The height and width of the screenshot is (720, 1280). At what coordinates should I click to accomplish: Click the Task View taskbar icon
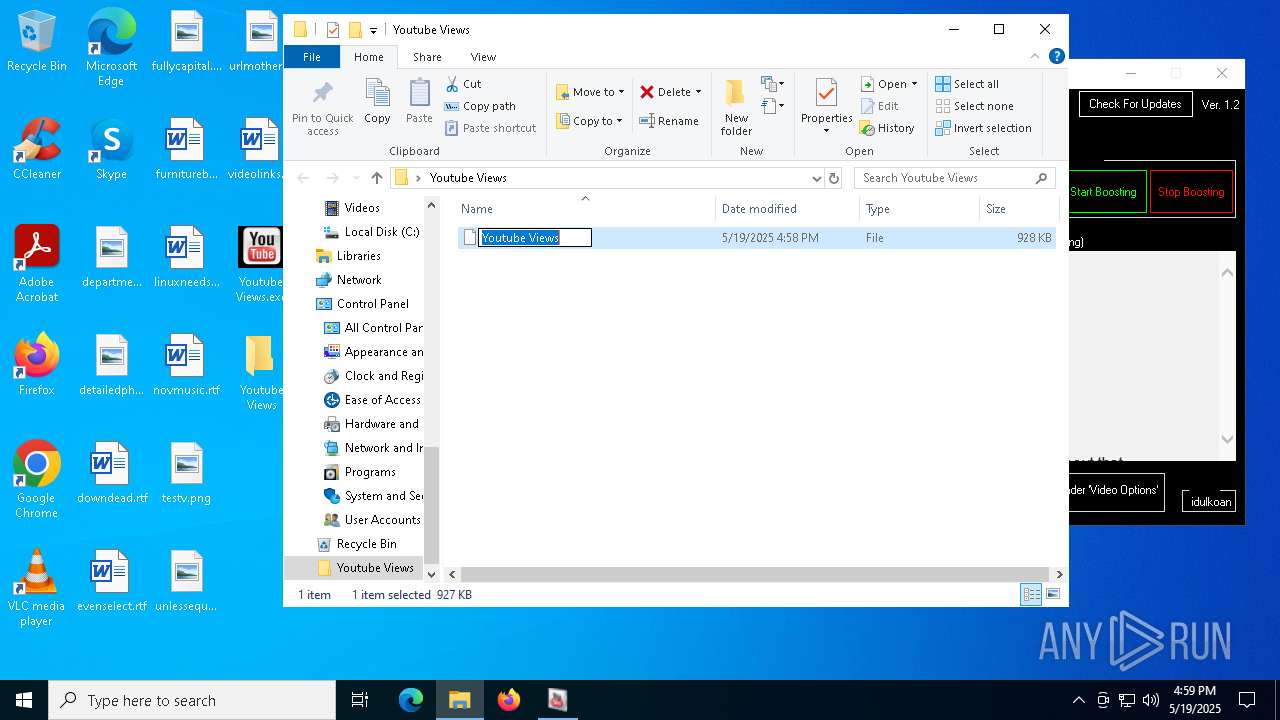click(x=360, y=700)
